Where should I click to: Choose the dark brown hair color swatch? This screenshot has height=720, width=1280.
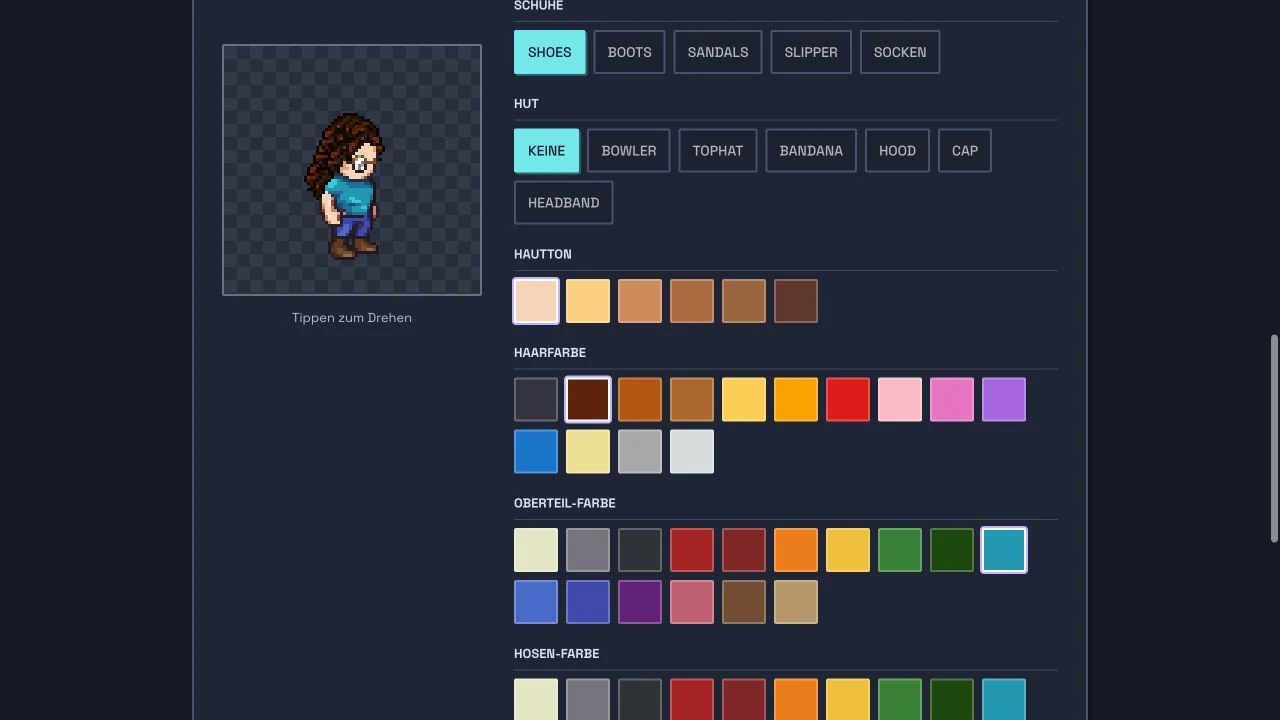coord(588,400)
